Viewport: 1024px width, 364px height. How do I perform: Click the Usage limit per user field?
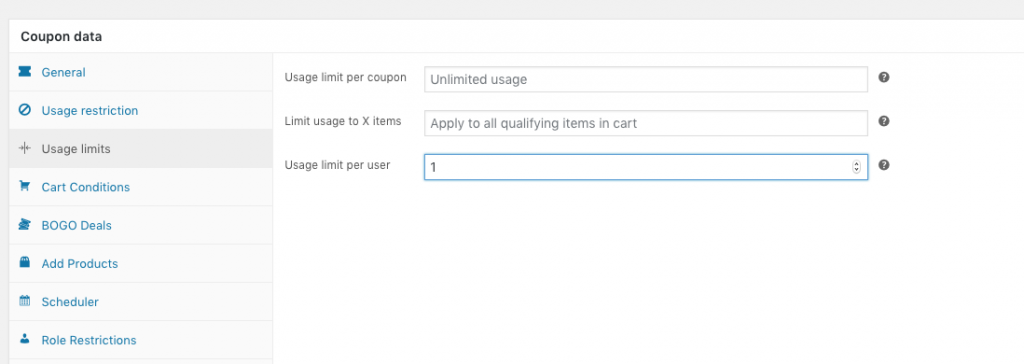[x=646, y=167]
